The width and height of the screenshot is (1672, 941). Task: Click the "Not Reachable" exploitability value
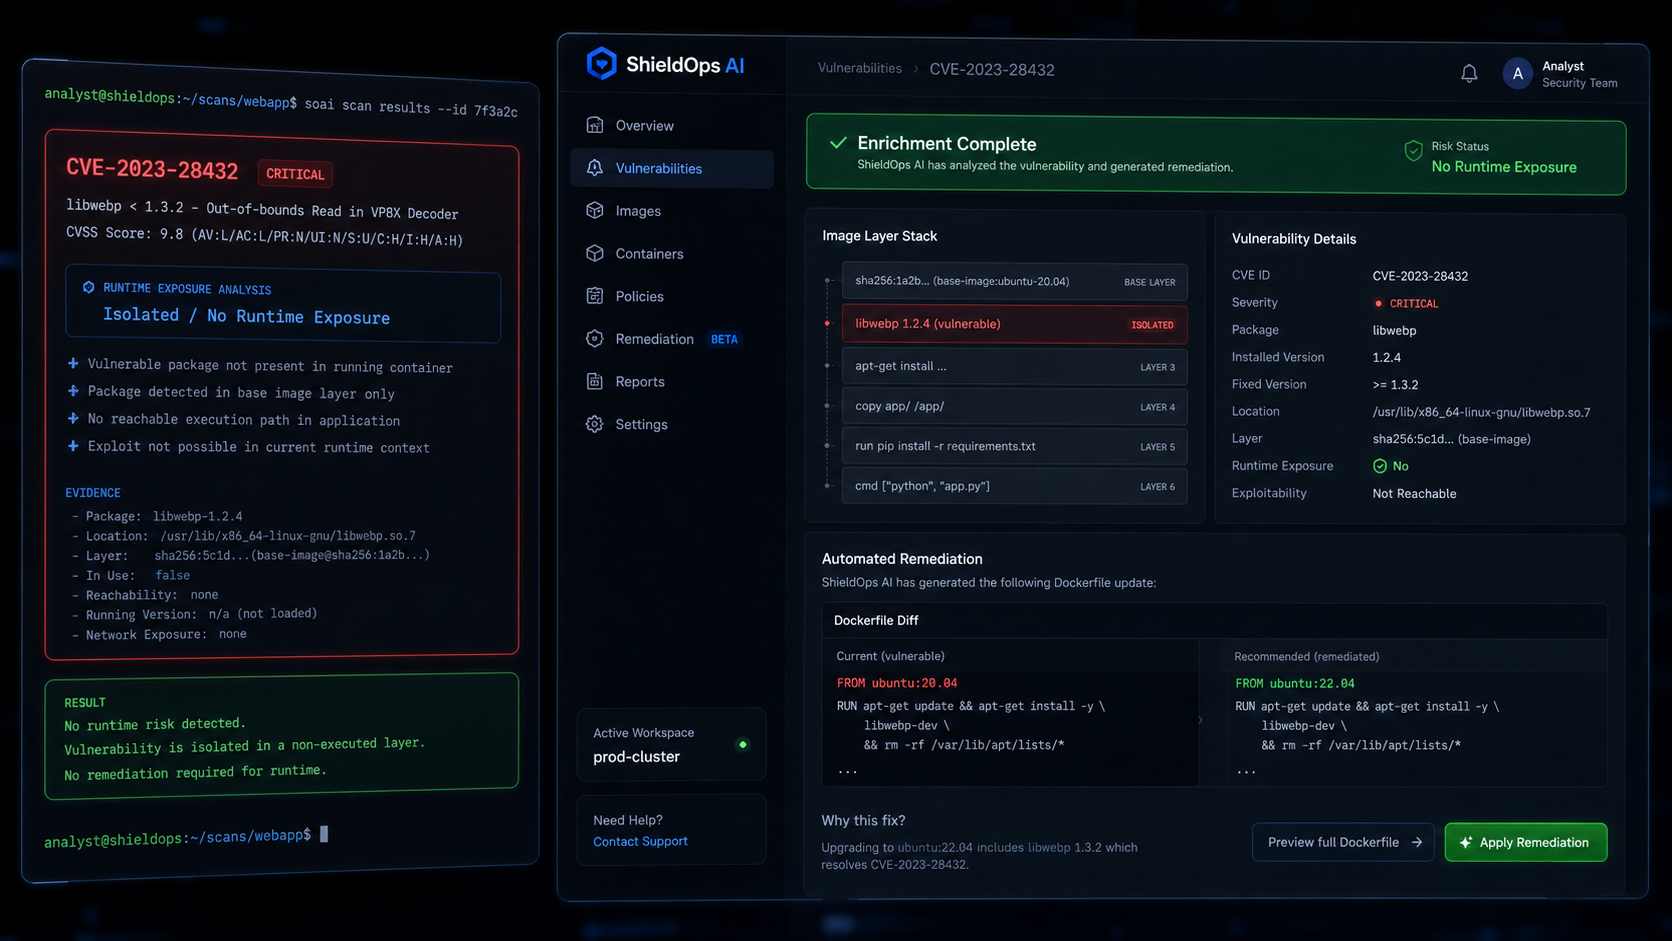(1414, 493)
